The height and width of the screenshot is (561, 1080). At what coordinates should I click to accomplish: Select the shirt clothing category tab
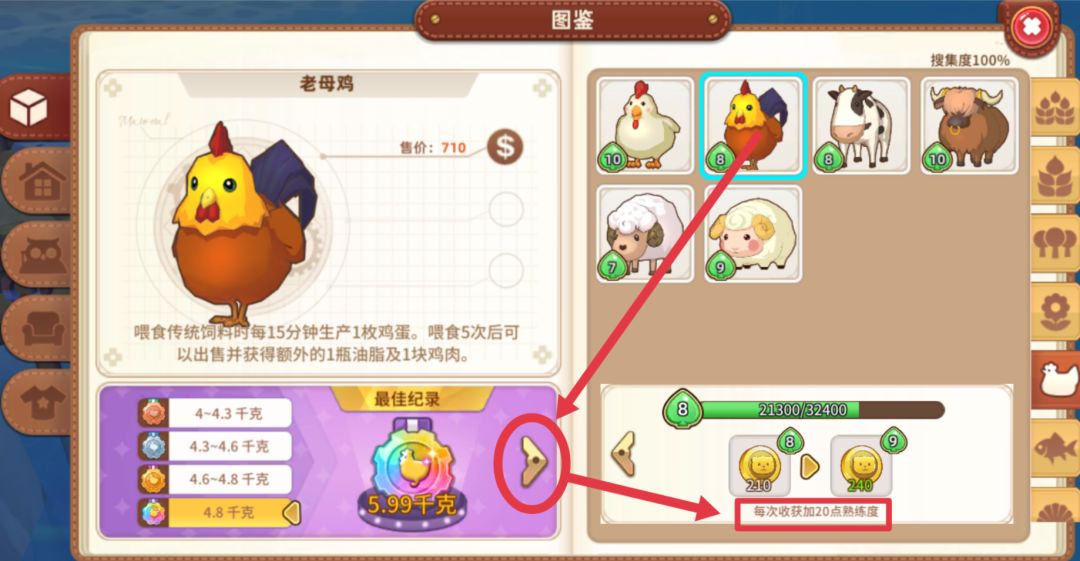point(38,402)
